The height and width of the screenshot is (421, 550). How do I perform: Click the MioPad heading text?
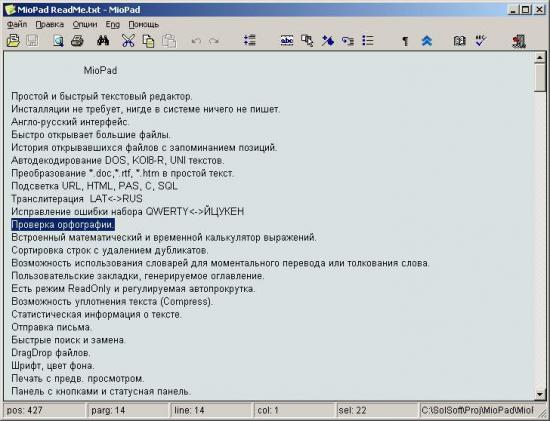tap(100, 71)
